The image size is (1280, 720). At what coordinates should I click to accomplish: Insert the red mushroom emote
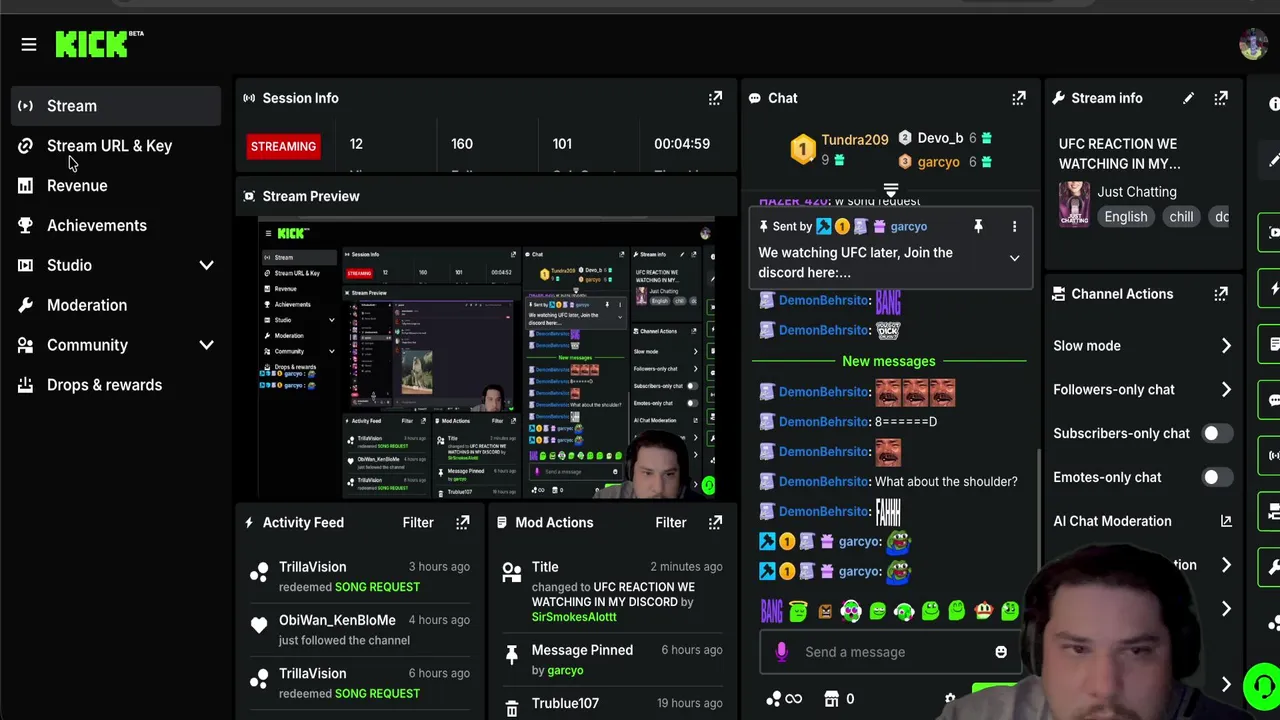[984, 611]
